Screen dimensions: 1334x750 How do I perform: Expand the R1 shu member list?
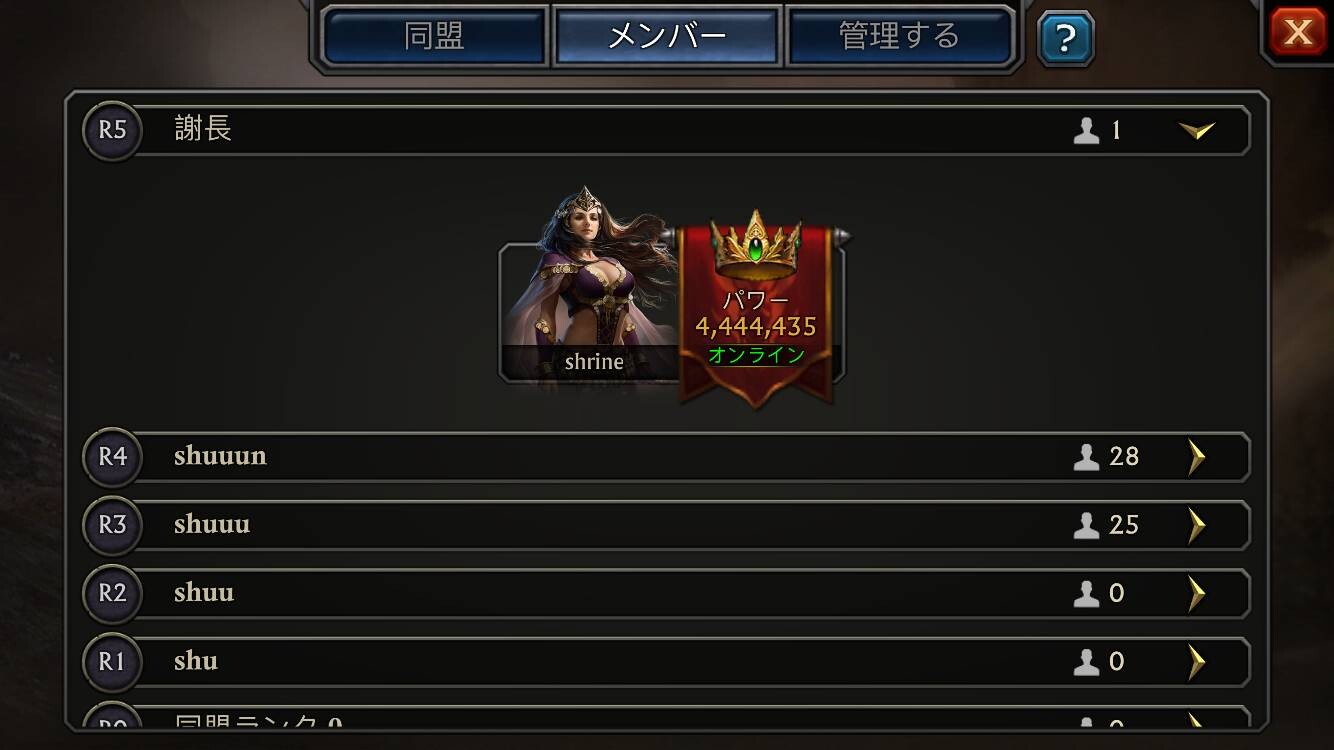[1196, 661]
